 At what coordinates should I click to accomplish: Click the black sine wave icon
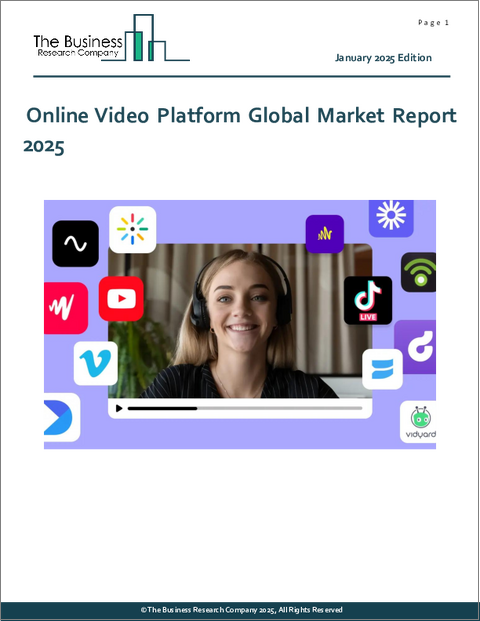click(x=75, y=244)
